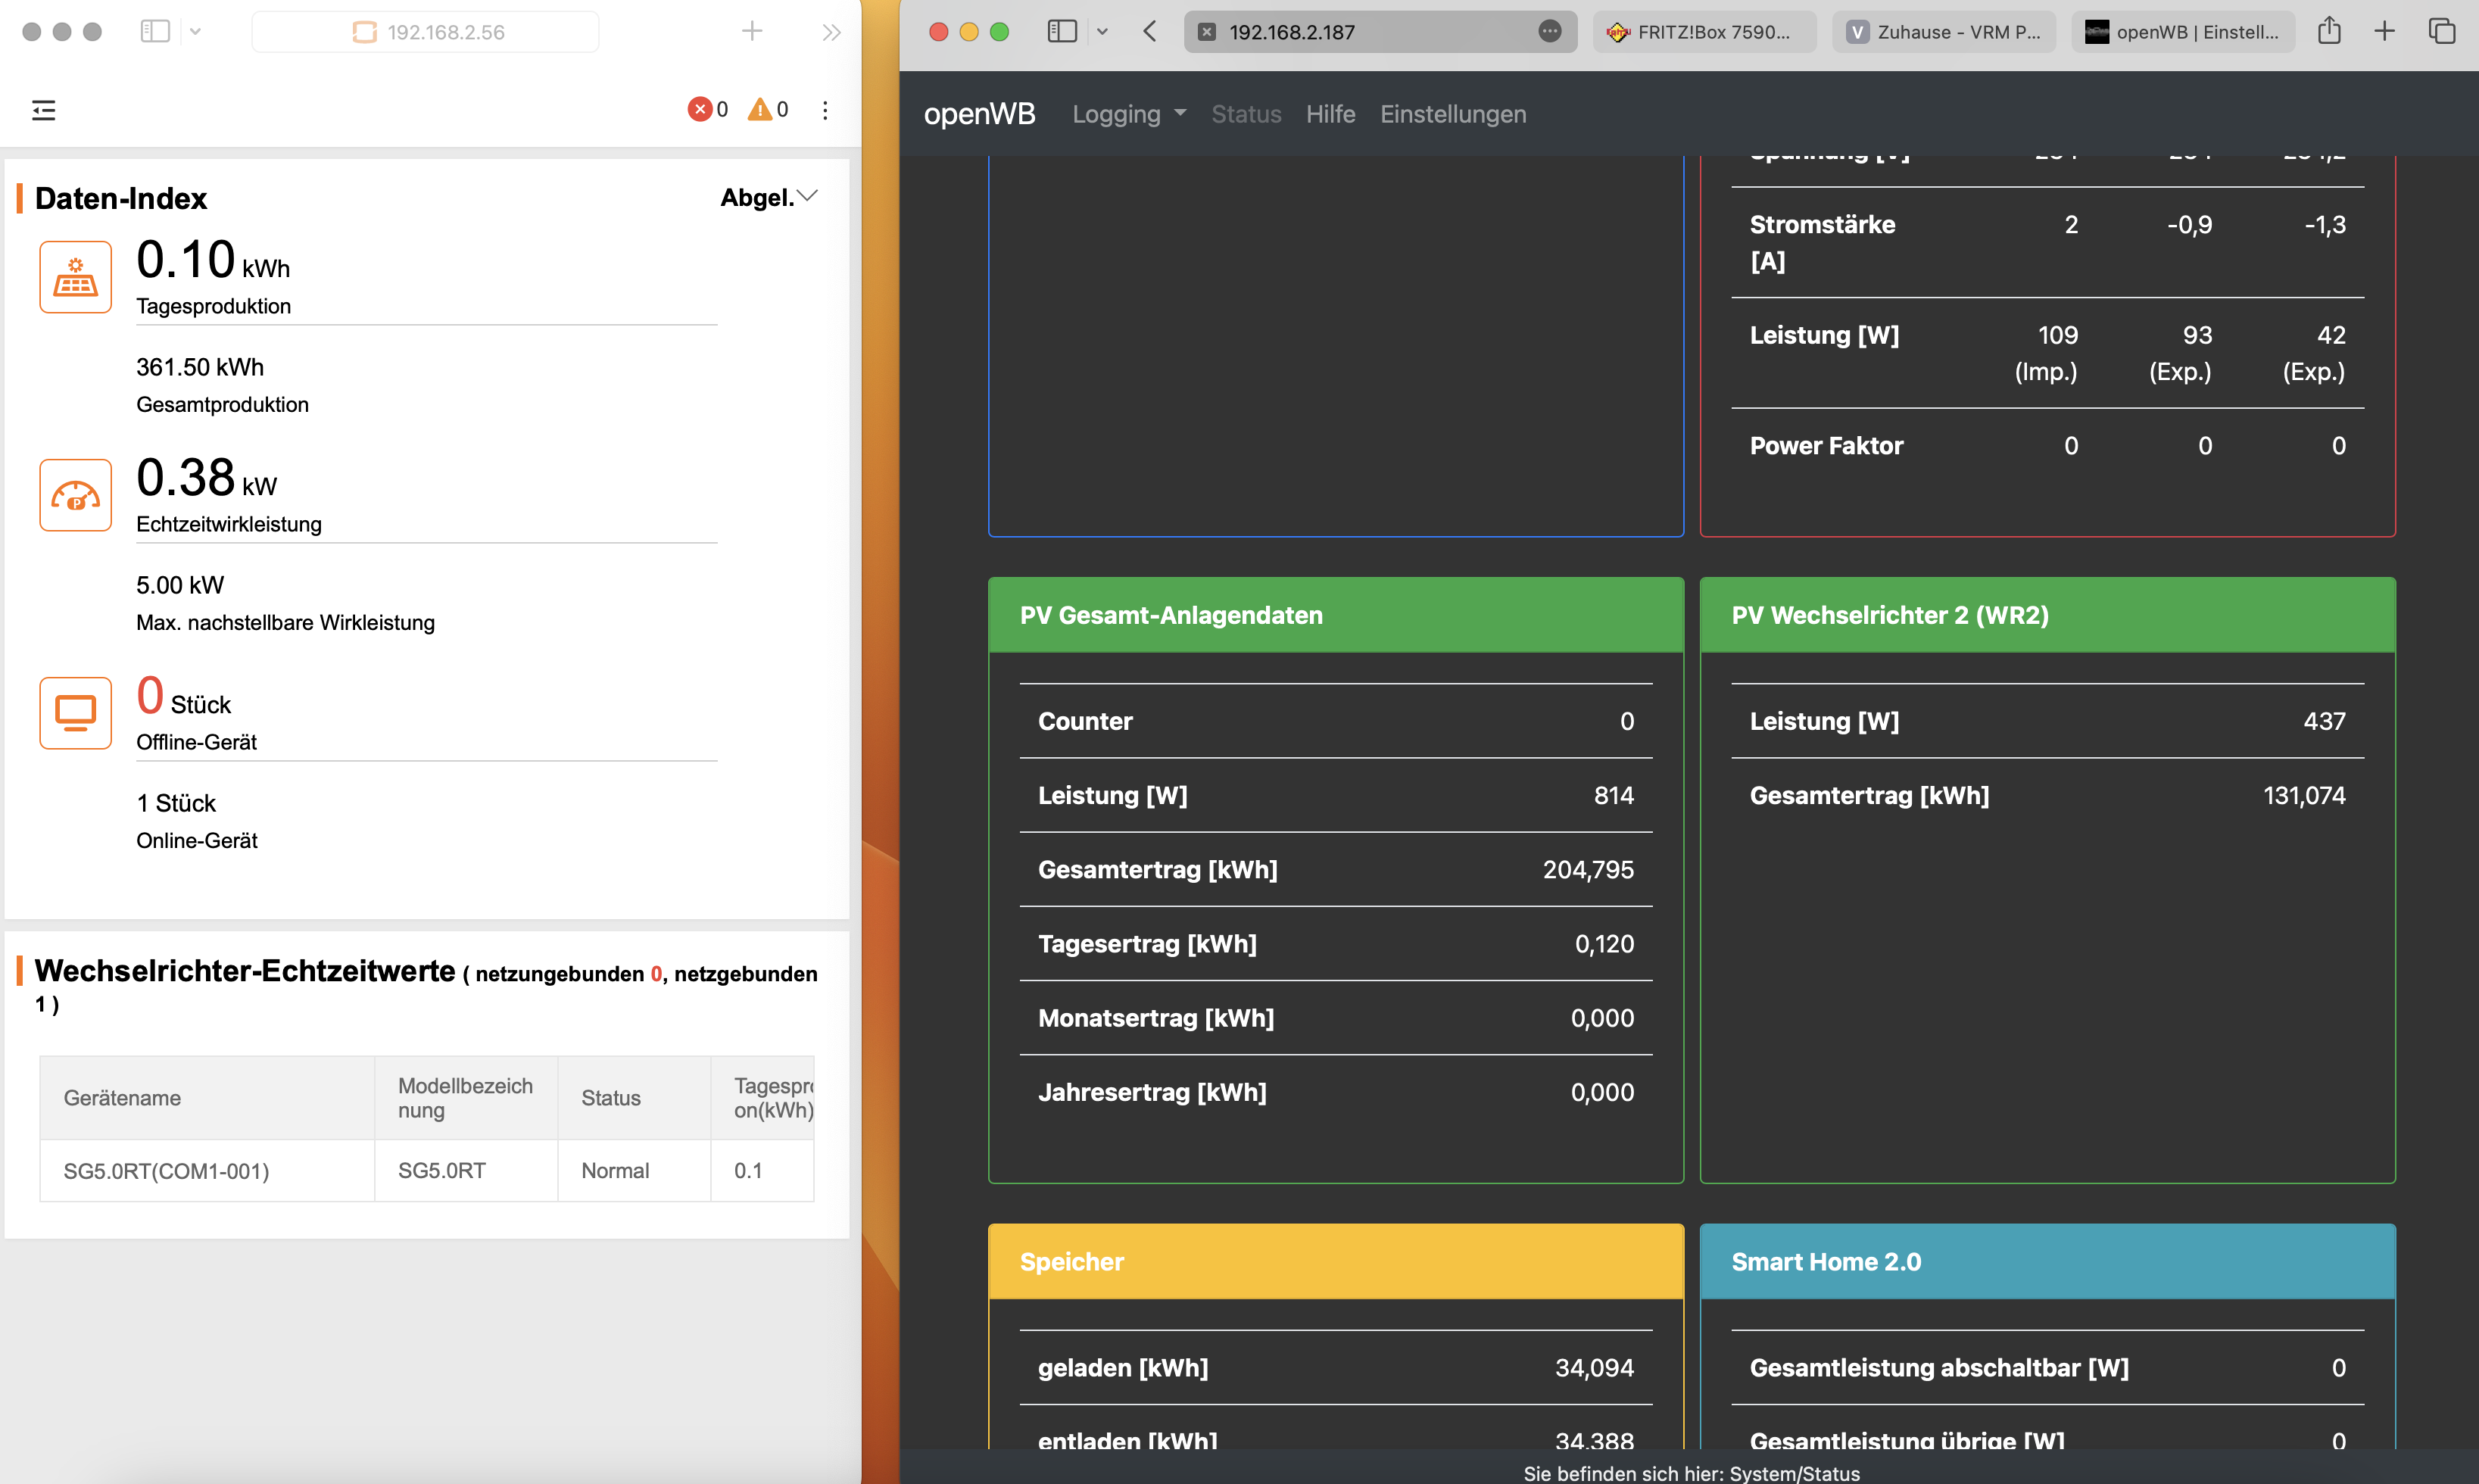
Task: Click the red error count icon
Action: pyautogui.click(x=699, y=109)
